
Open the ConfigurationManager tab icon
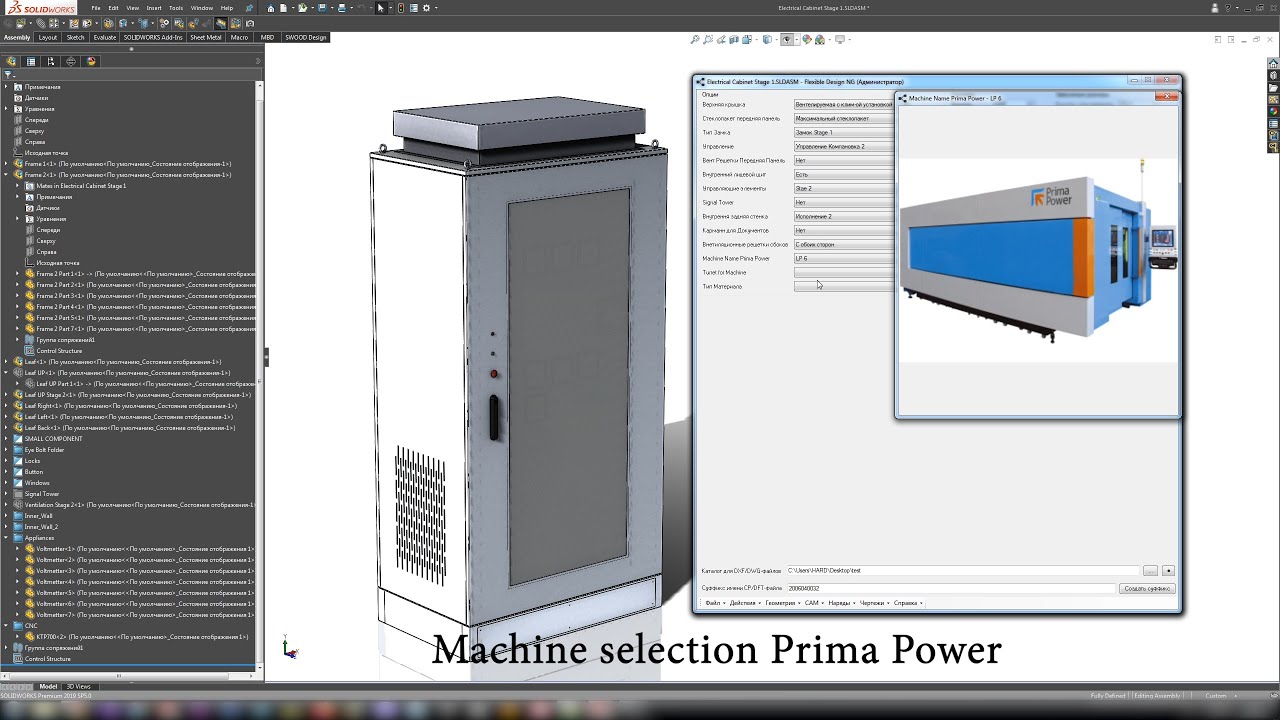point(51,61)
